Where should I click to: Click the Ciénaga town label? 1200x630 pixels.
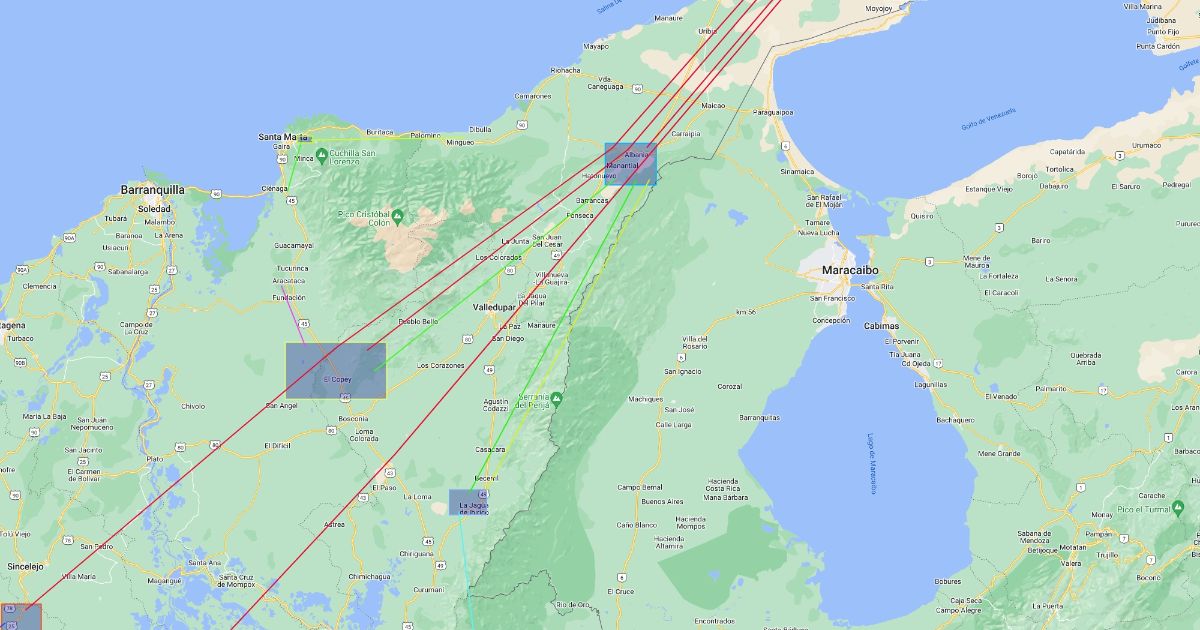(x=274, y=188)
